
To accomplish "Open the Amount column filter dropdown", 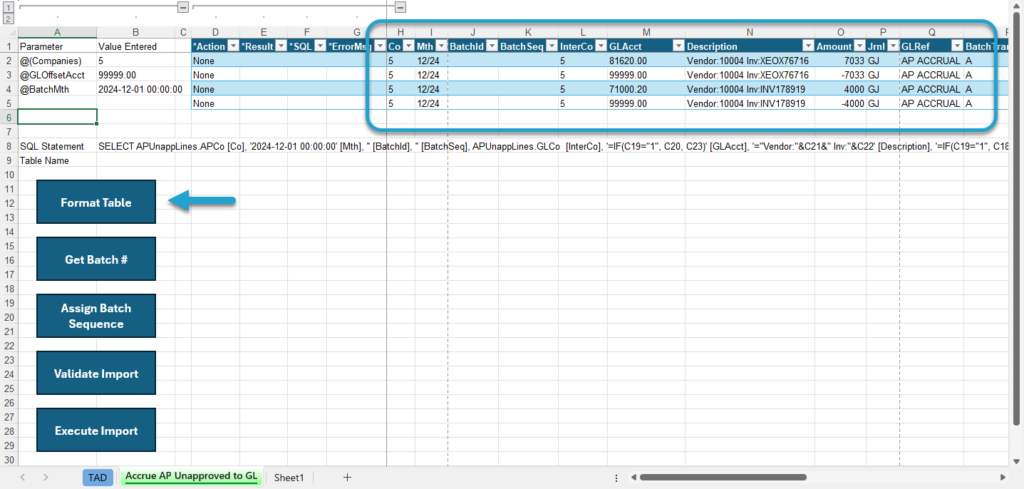I will point(859,46).
